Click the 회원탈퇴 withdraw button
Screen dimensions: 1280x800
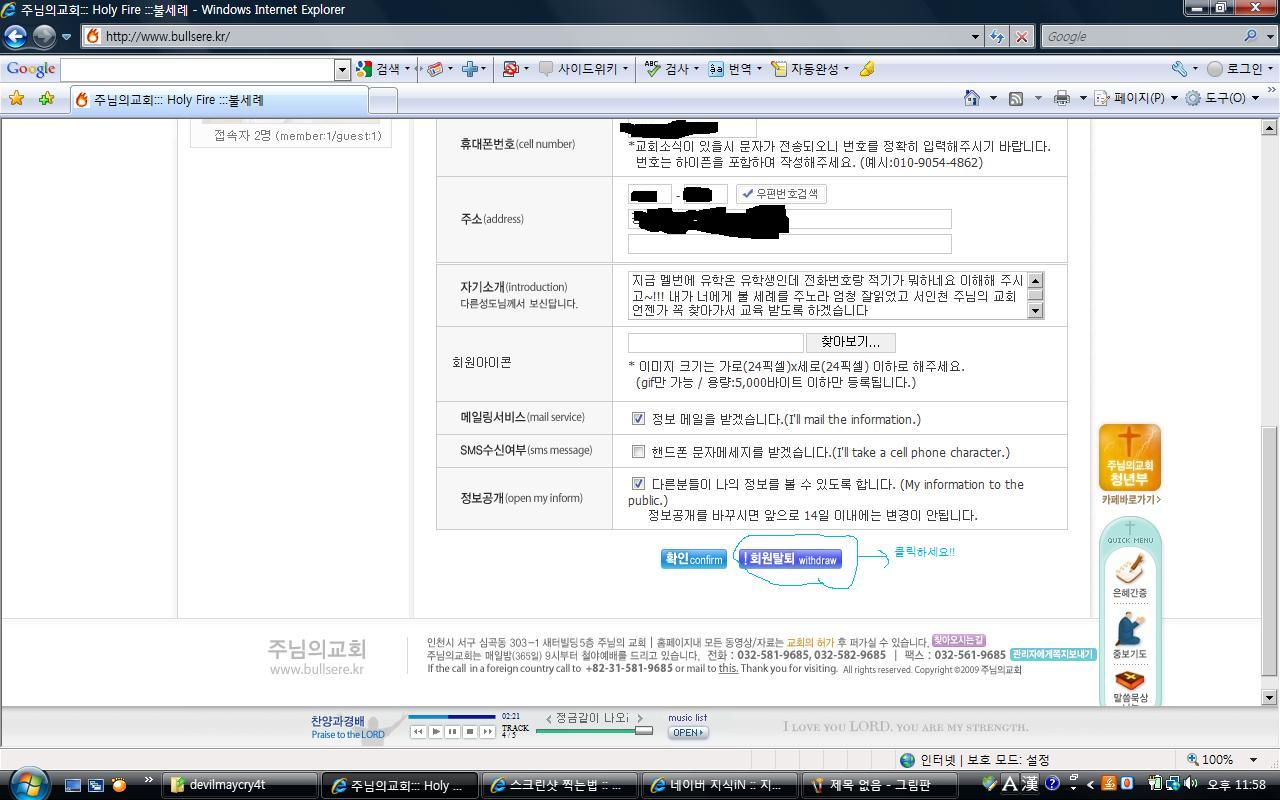(x=790, y=559)
